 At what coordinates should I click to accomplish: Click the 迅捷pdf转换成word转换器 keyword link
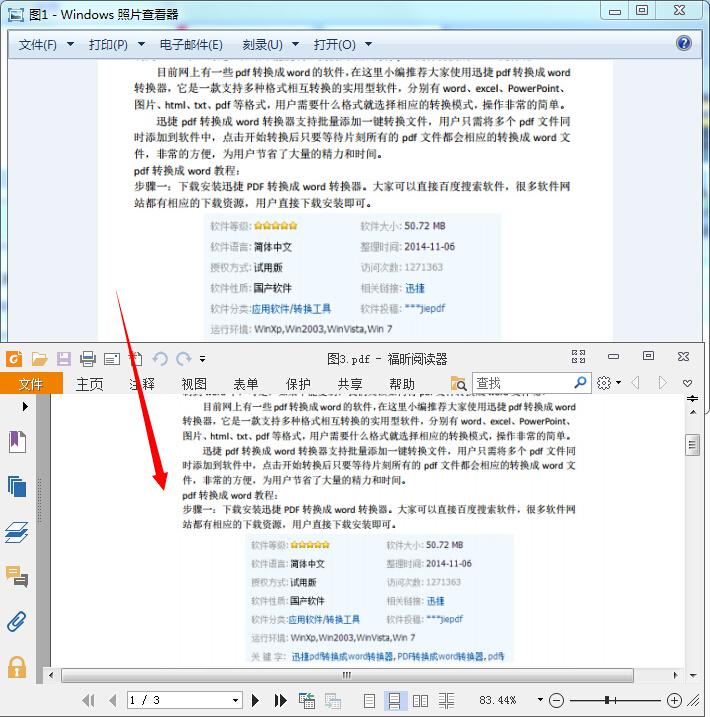[342, 657]
